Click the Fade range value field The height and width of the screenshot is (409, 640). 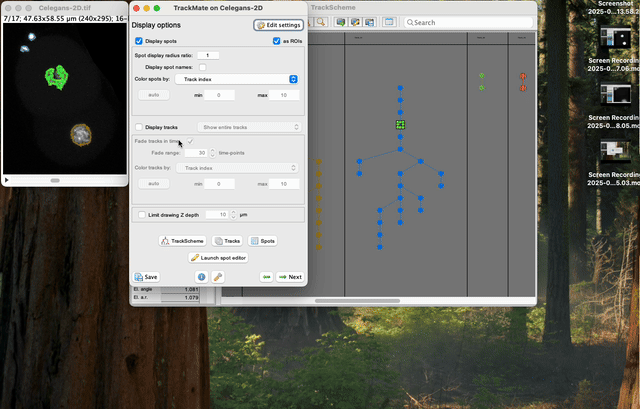[x=196, y=153]
